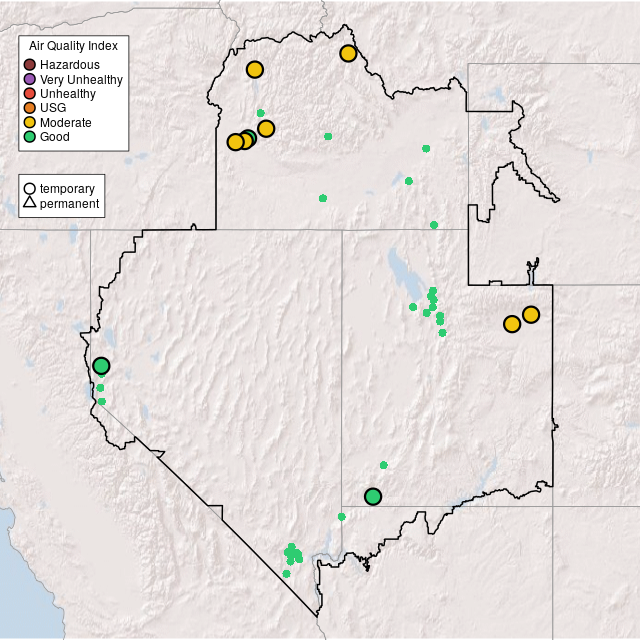Select the easternmost large yellow Moderate marker
This screenshot has height=640, width=640.
coord(531,315)
